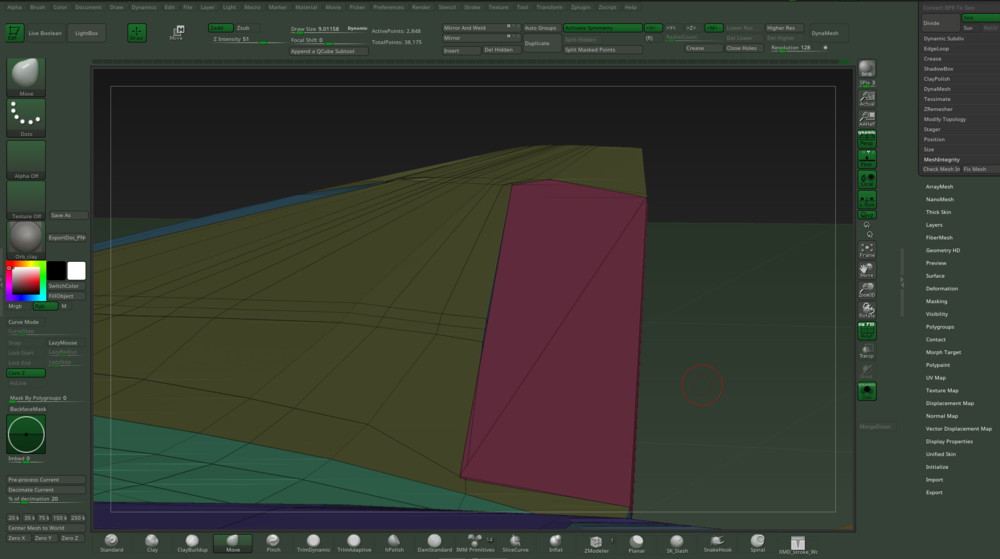Select the hPolish brush
The width and height of the screenshot is (1000, 559).
point(394,543)
